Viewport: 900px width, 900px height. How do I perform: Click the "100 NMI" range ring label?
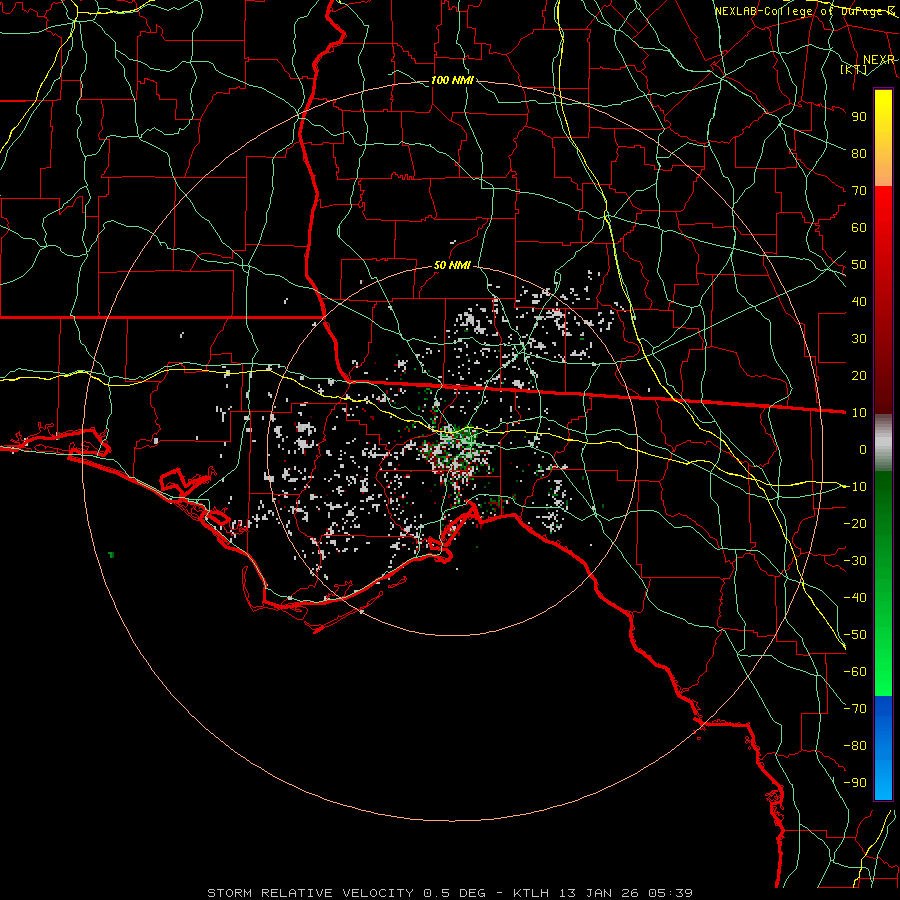(452, 80)
